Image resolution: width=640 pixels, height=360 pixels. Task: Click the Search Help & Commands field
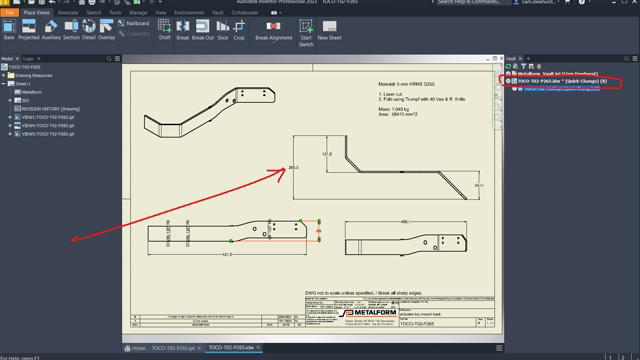473,2
